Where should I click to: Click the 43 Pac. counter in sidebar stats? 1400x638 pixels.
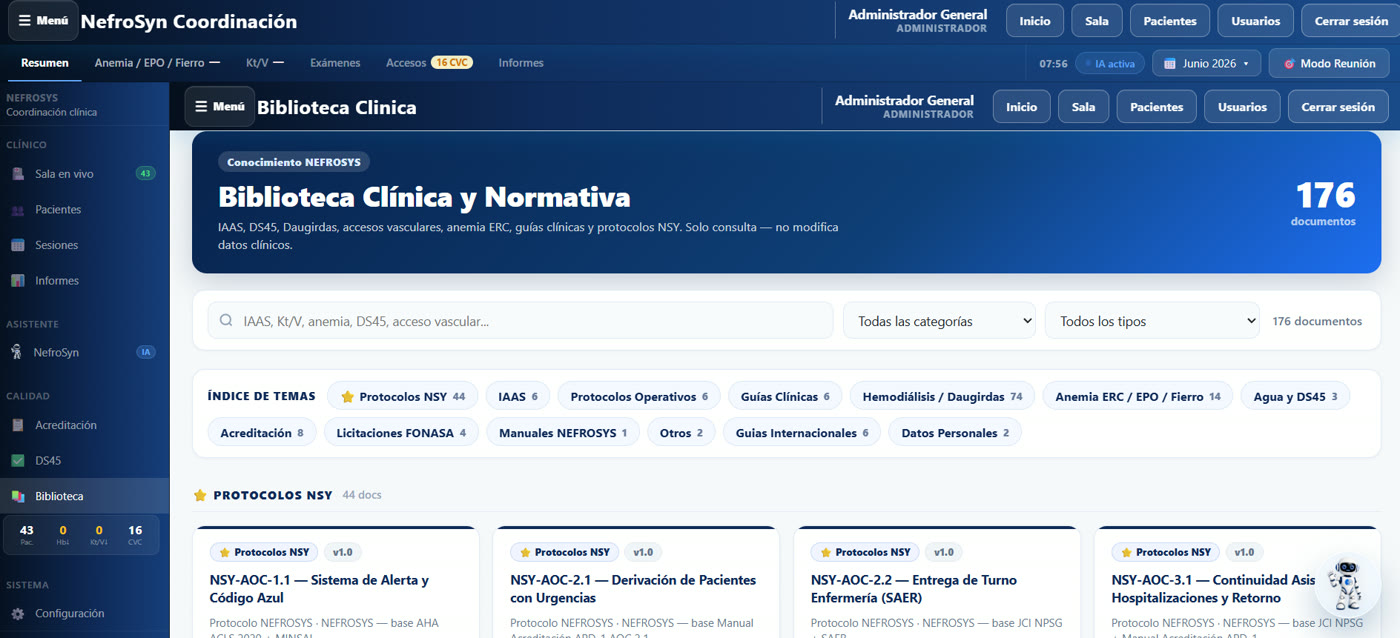tap(27, 535)
